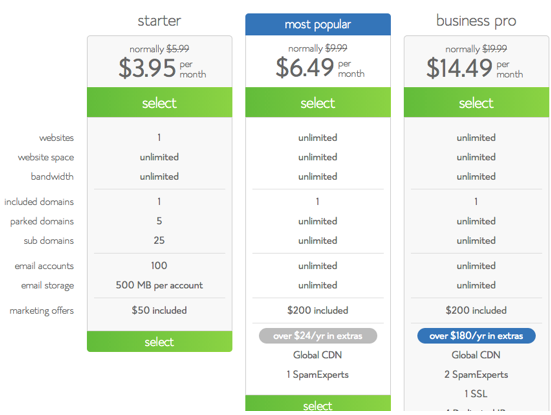Click the '1 SSL' item in business pro

point(476,394)
